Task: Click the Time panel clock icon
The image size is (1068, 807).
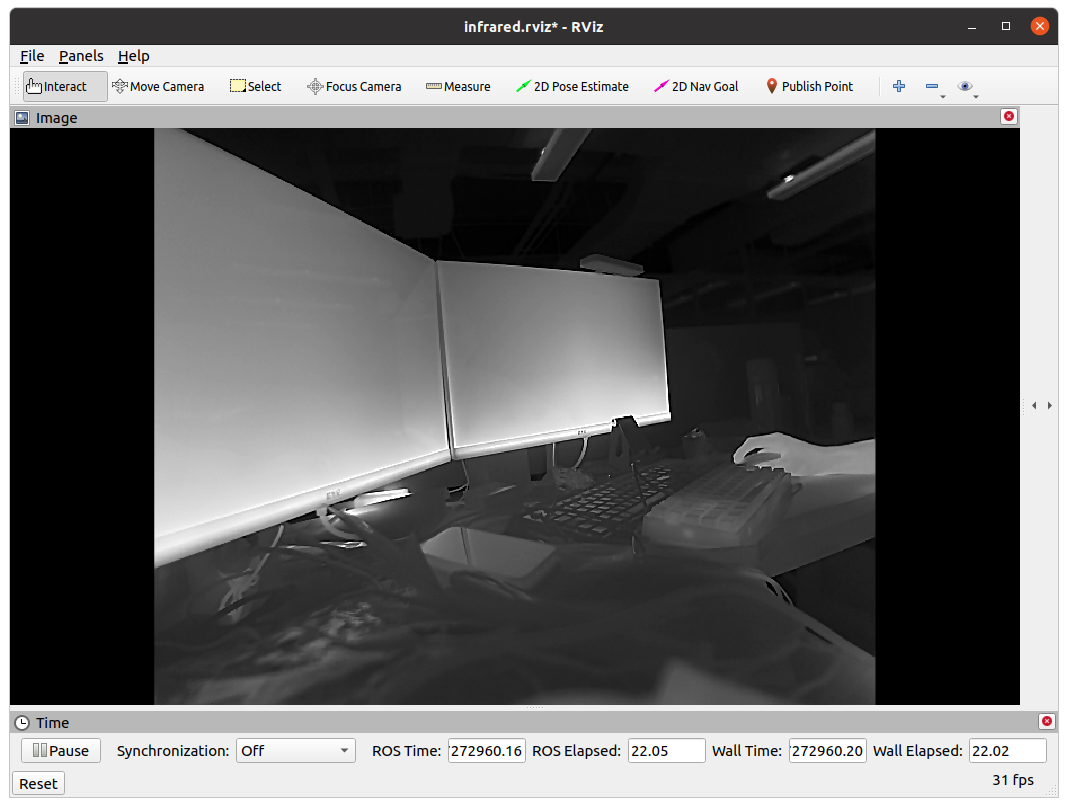Action: coord(22,723)
